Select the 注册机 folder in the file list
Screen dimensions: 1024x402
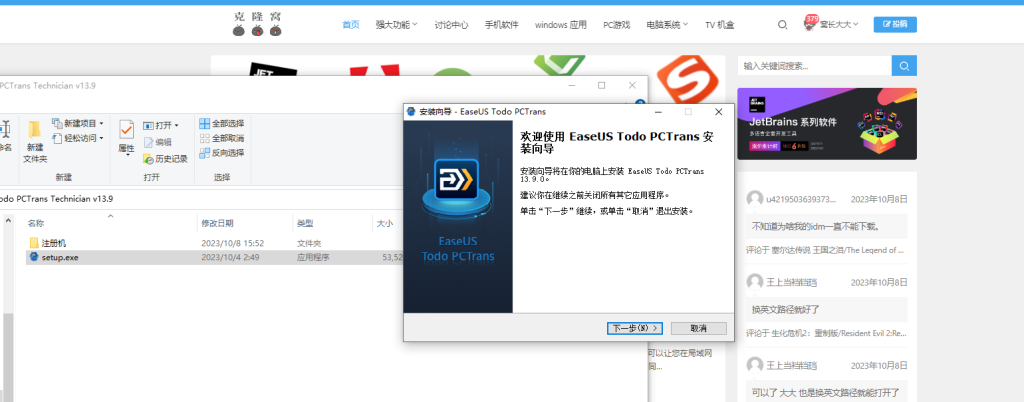pos(54,243)
